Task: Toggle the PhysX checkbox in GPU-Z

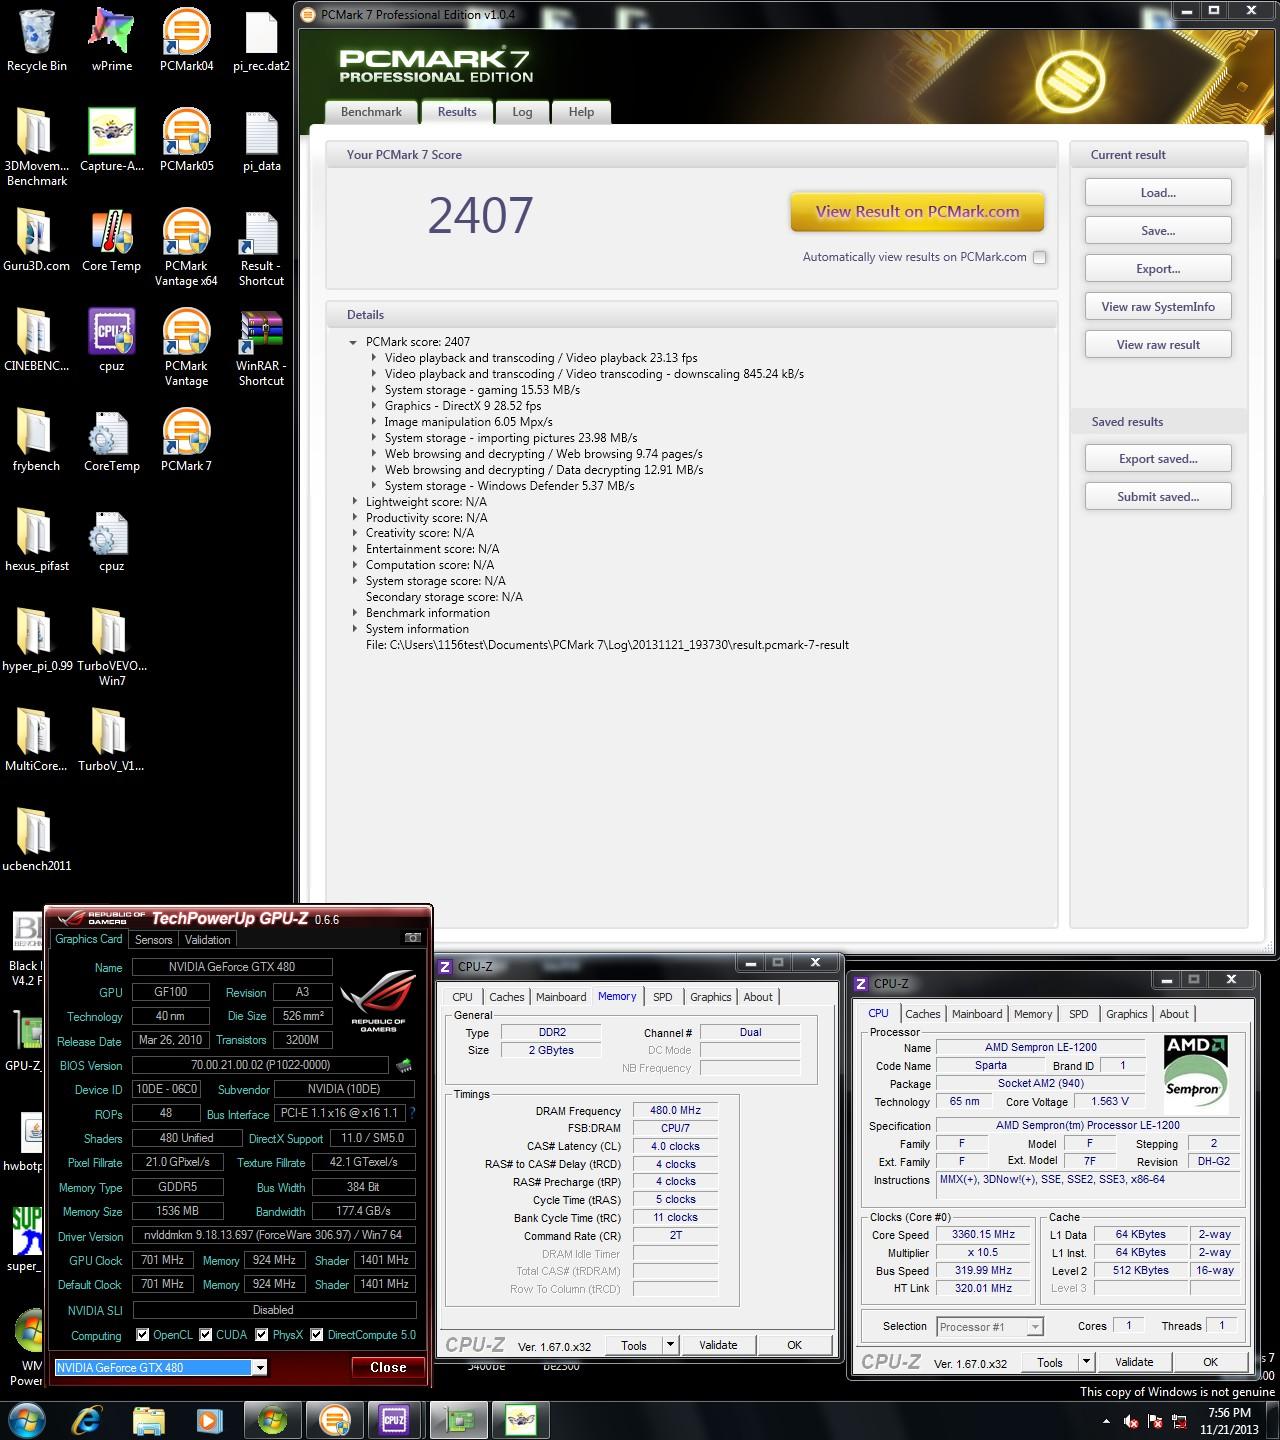Action: pyautogui.click(x=262, y=1335)
